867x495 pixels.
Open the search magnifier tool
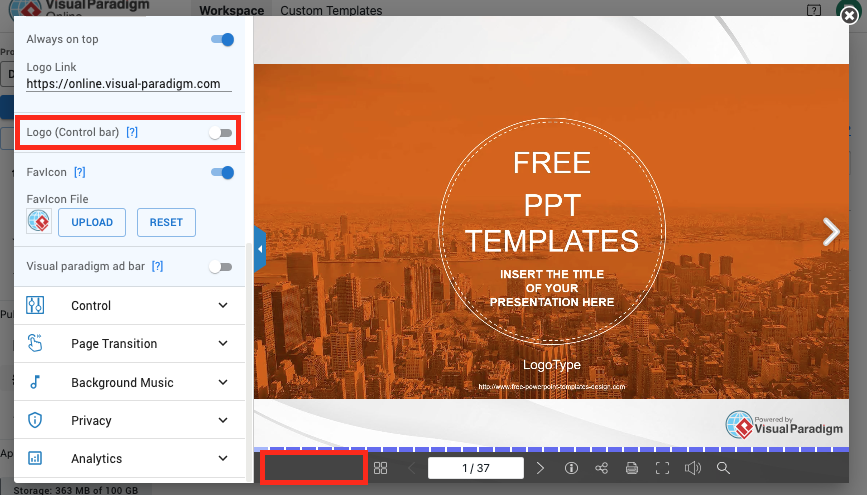[724, 468]
